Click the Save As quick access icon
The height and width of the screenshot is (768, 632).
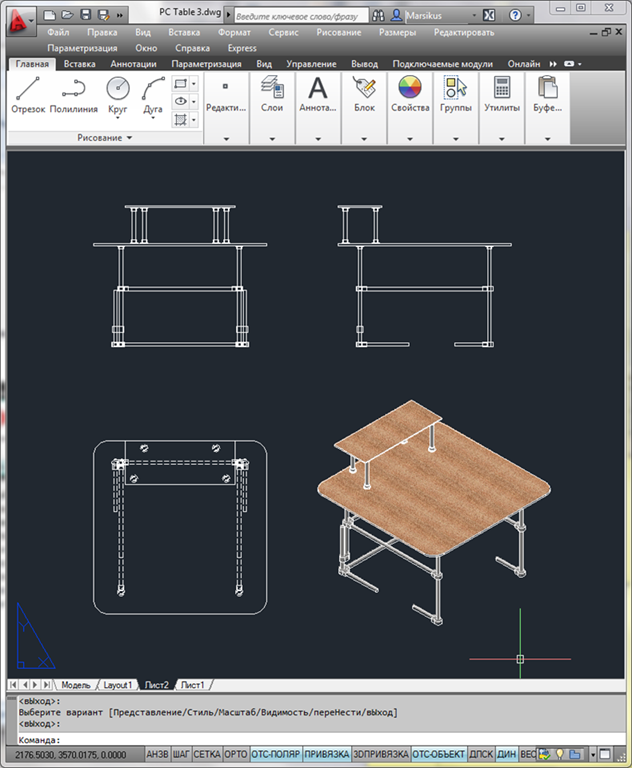pyautogui.click(x=103, y=15)
